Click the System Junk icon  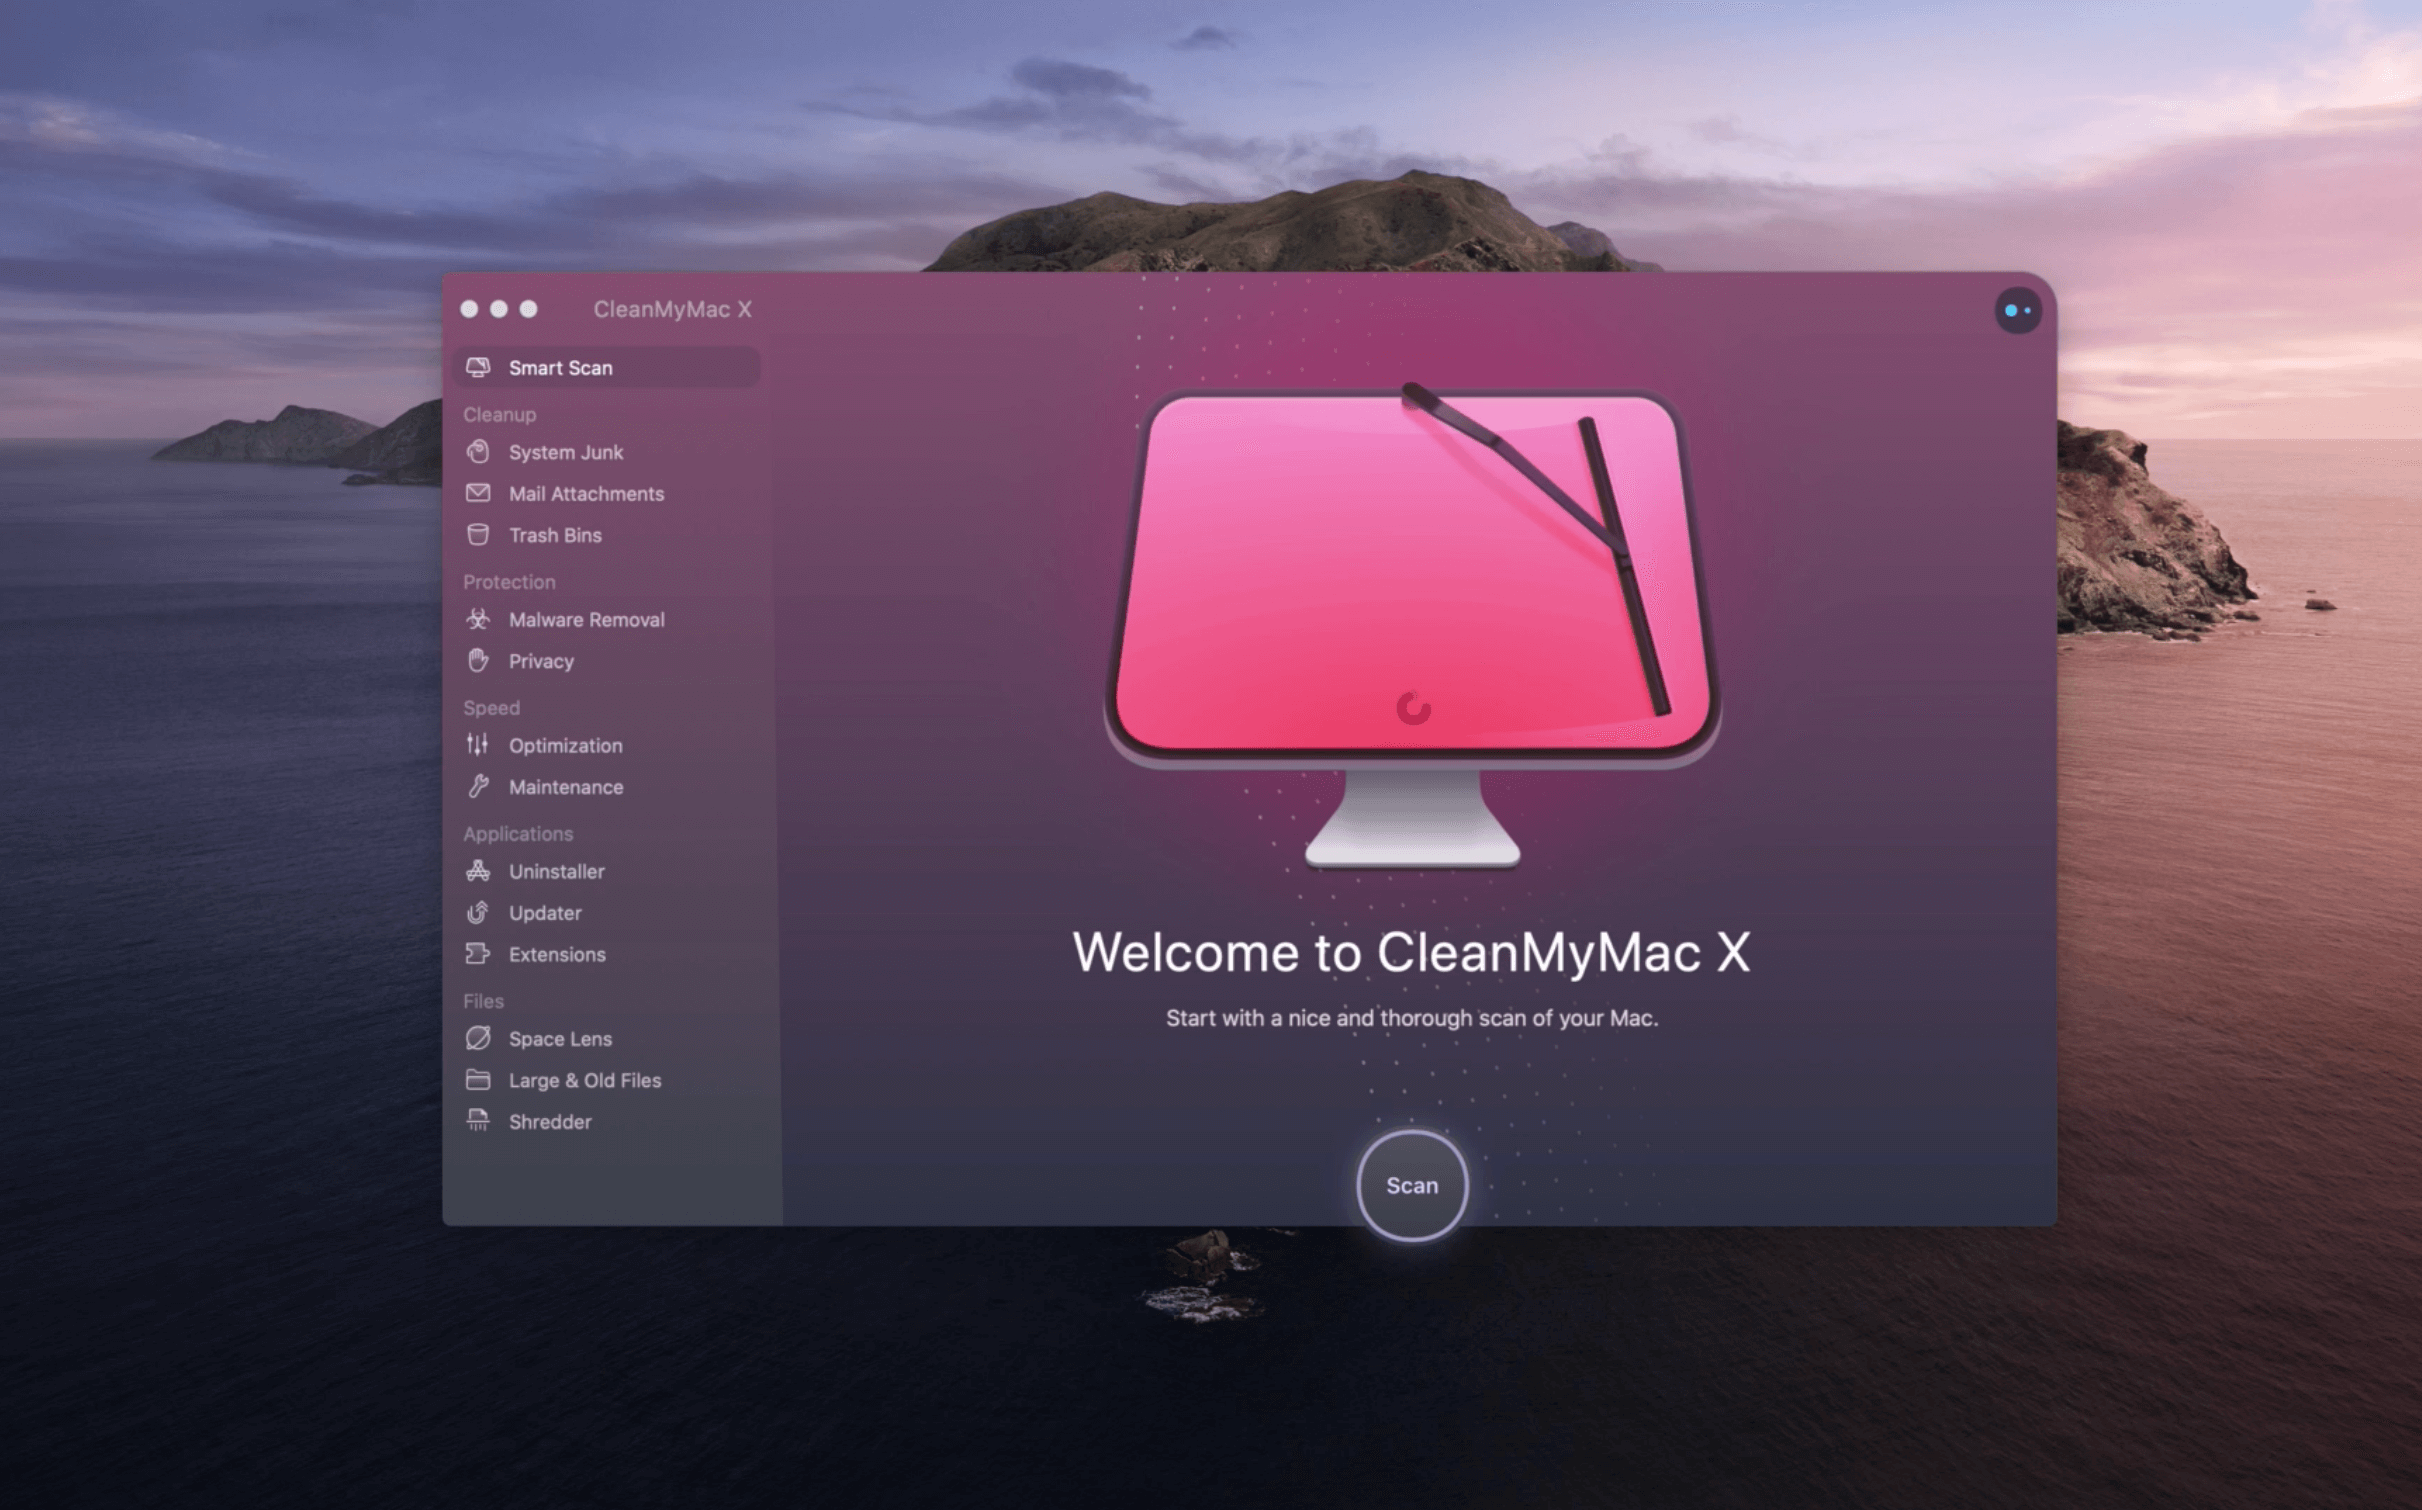pos(478,452)
